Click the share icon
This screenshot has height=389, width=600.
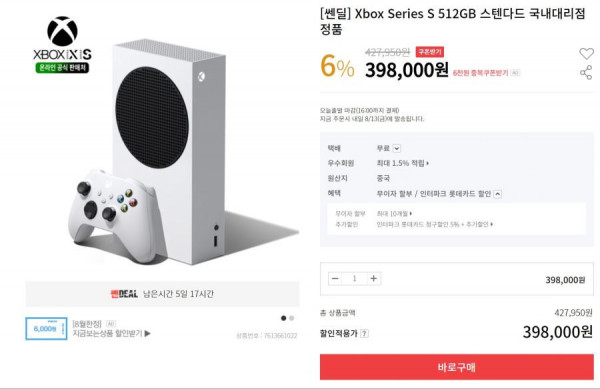click(586, 72)
